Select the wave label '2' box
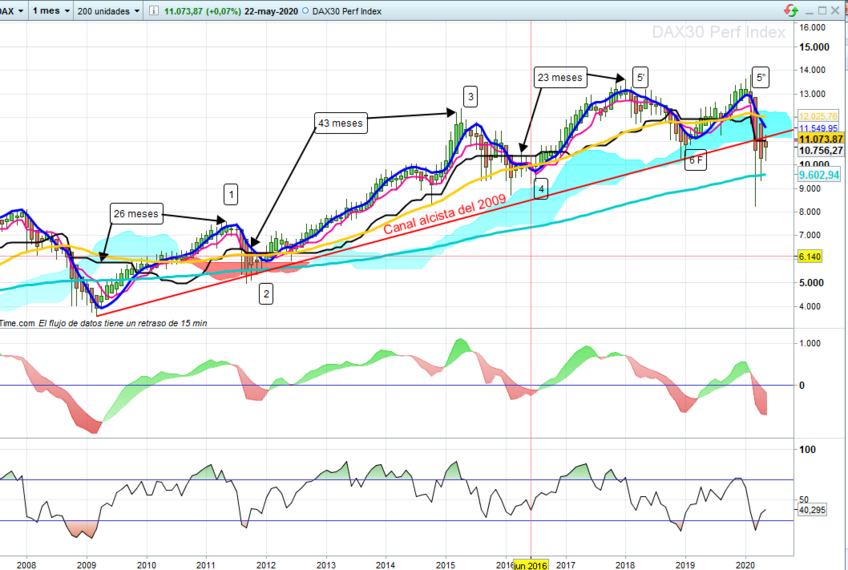The width and height of the screenshot is (848, 570). (x=266, y=294)
